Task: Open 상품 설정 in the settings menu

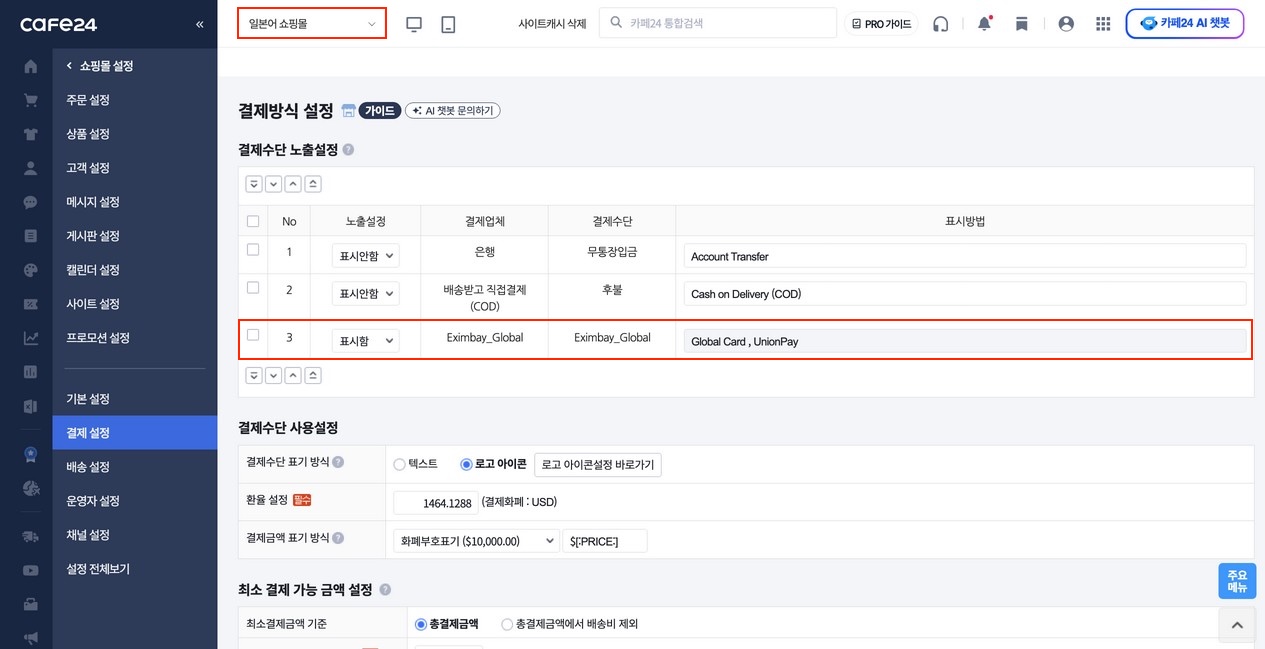Action: click(x=88, y=134)
